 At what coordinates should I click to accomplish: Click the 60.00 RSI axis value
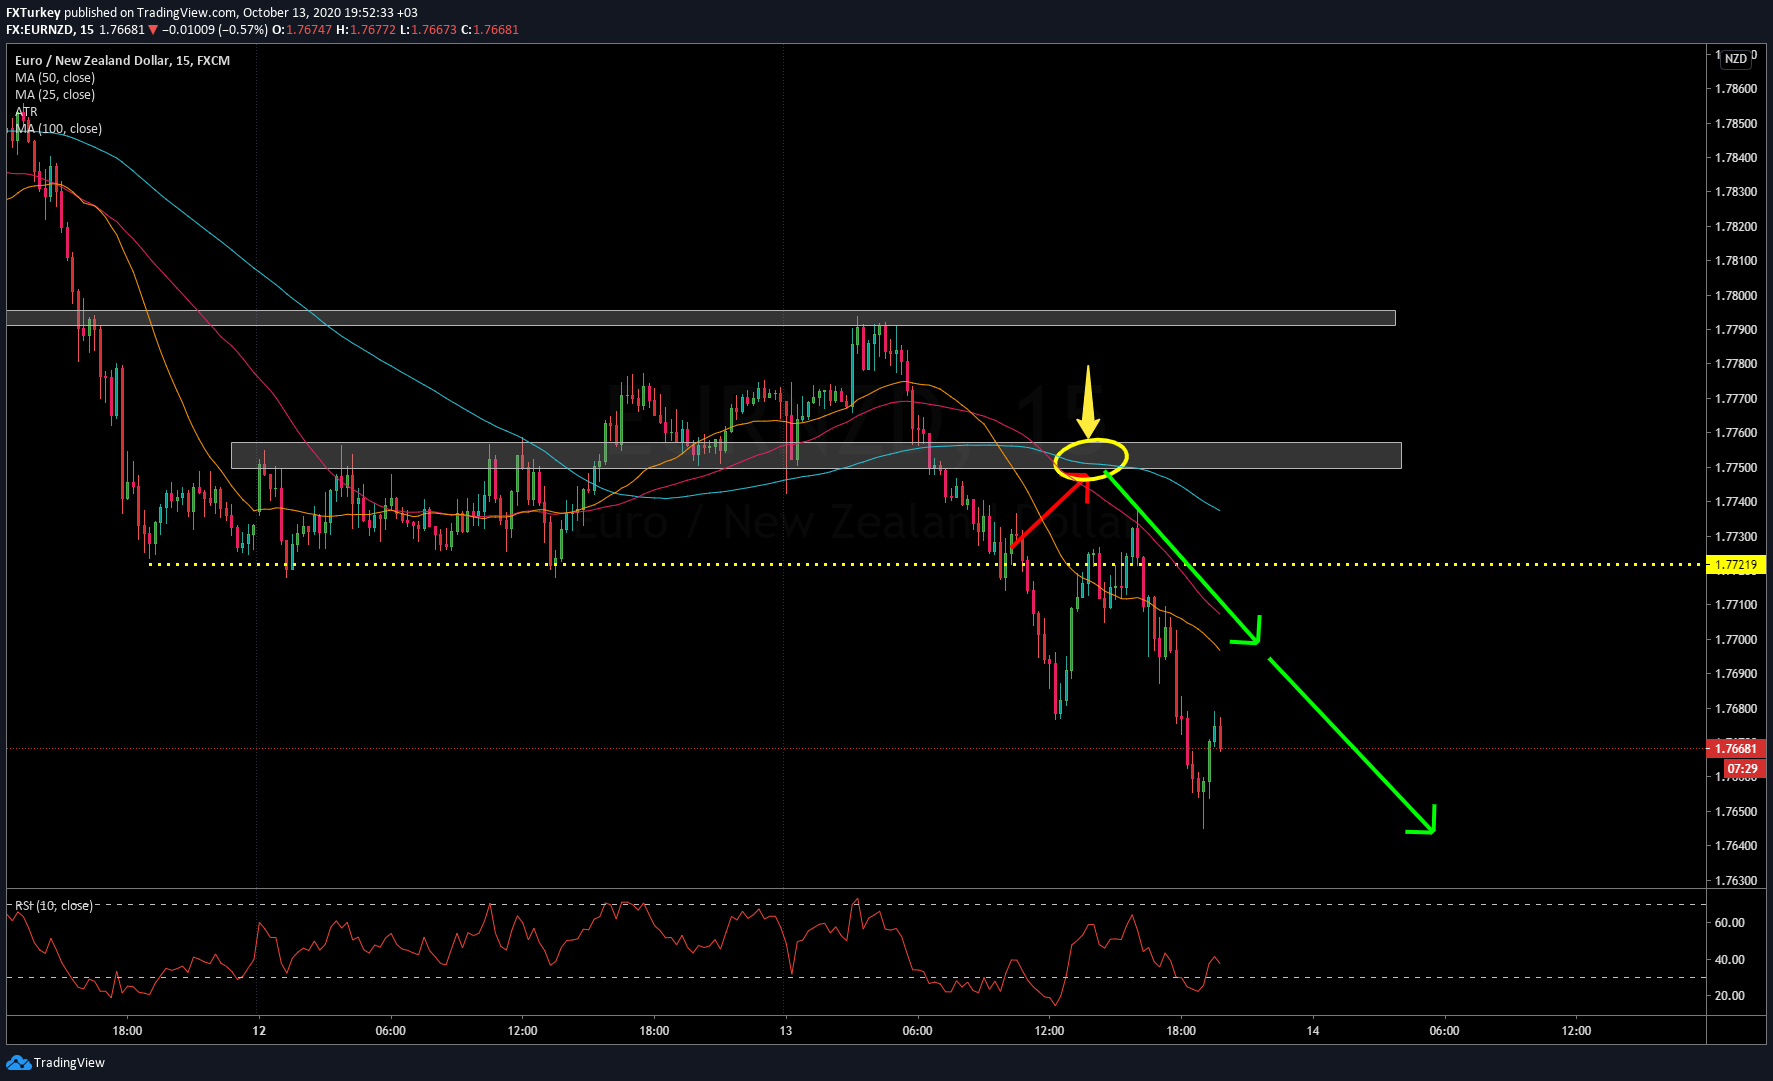click(x=1729, y=923)
